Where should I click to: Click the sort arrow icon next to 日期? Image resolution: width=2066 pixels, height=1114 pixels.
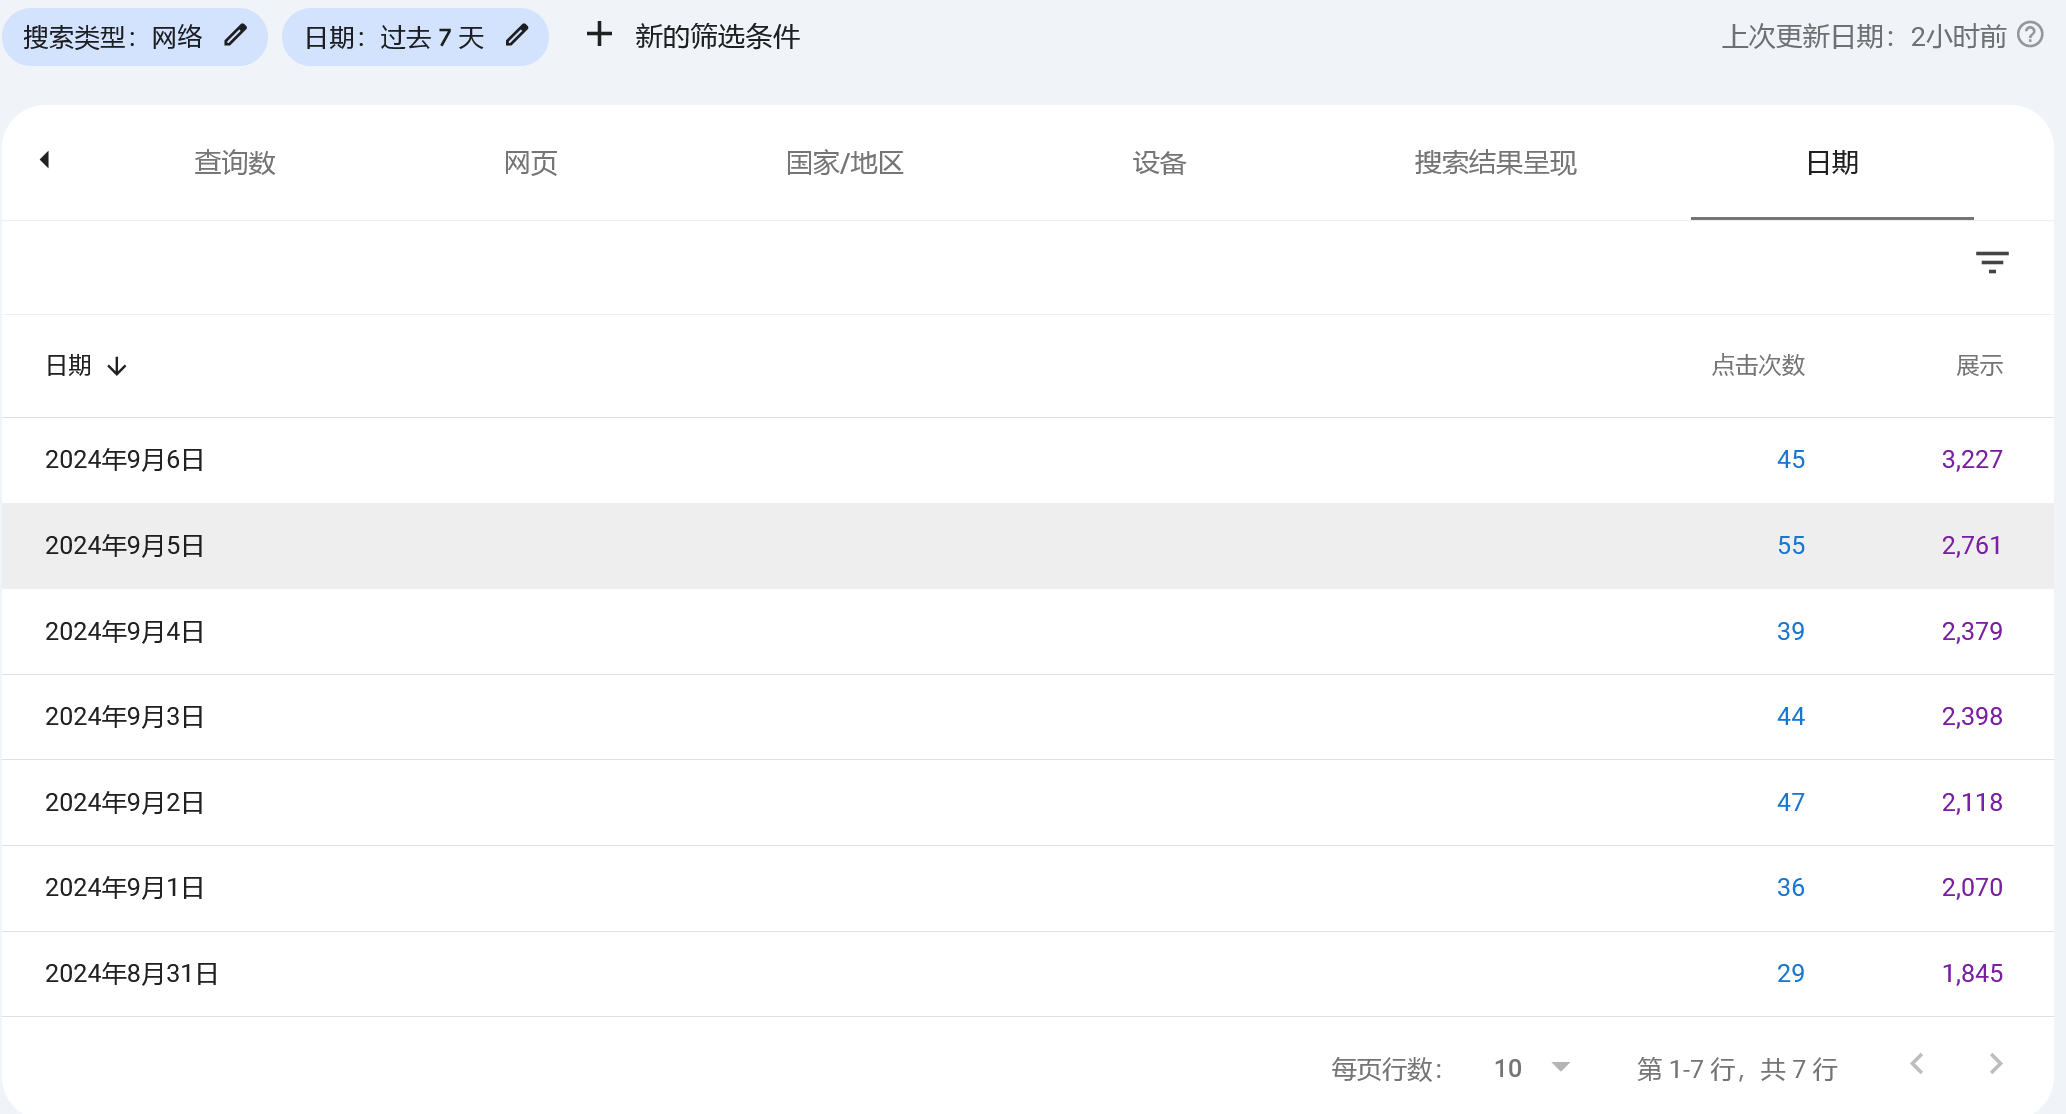(x=122, y=365)
